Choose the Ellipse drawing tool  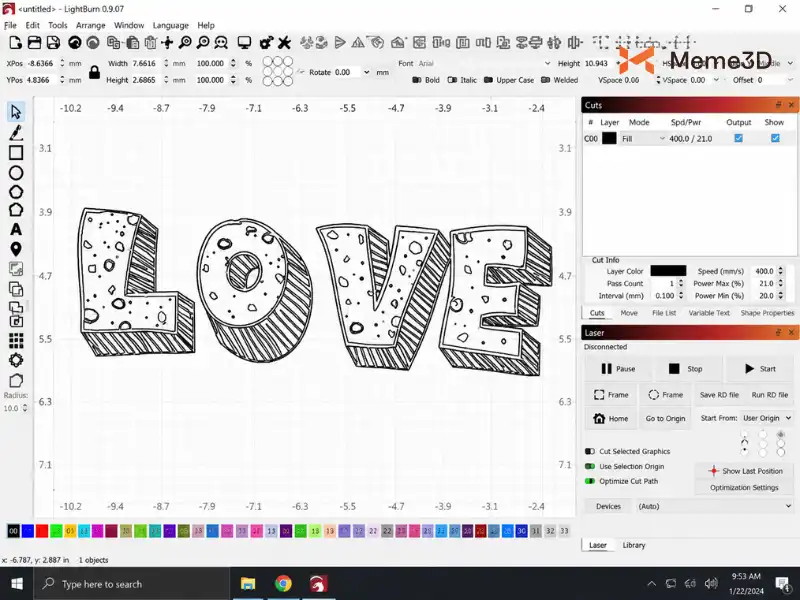tap(16, 173)
